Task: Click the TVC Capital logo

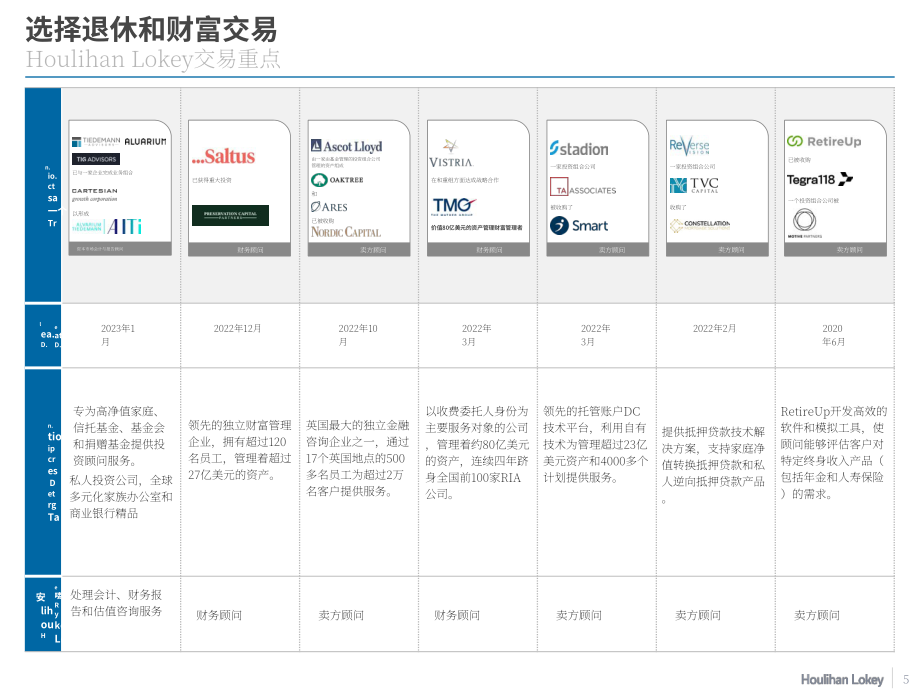Action: pyautogui.click(x=694, y=185)
